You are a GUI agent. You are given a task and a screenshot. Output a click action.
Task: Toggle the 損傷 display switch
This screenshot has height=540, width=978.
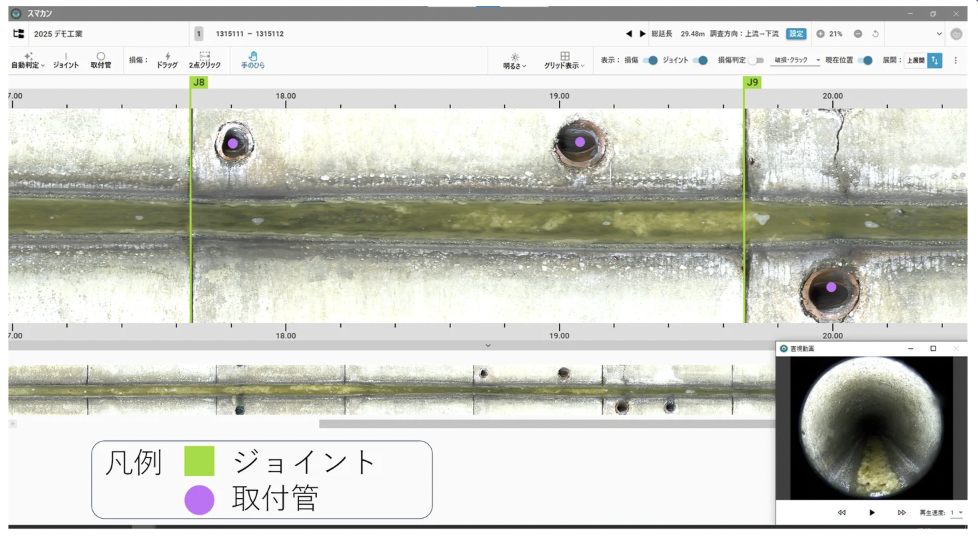pos(650,61)
